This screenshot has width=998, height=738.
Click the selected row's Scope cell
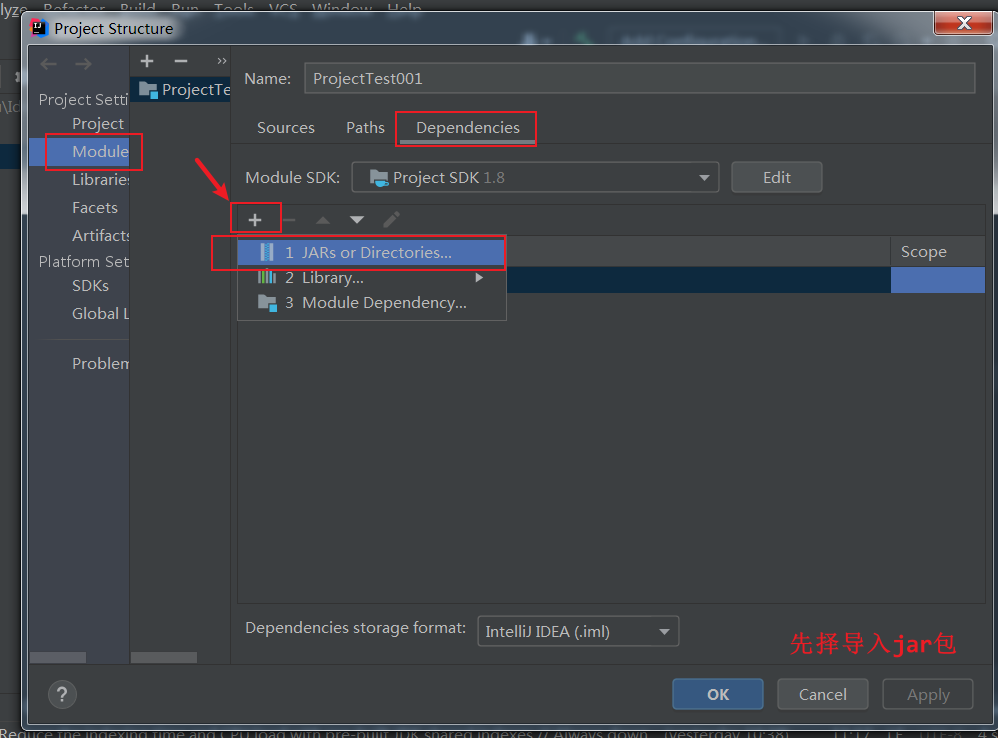click(938, 280)
